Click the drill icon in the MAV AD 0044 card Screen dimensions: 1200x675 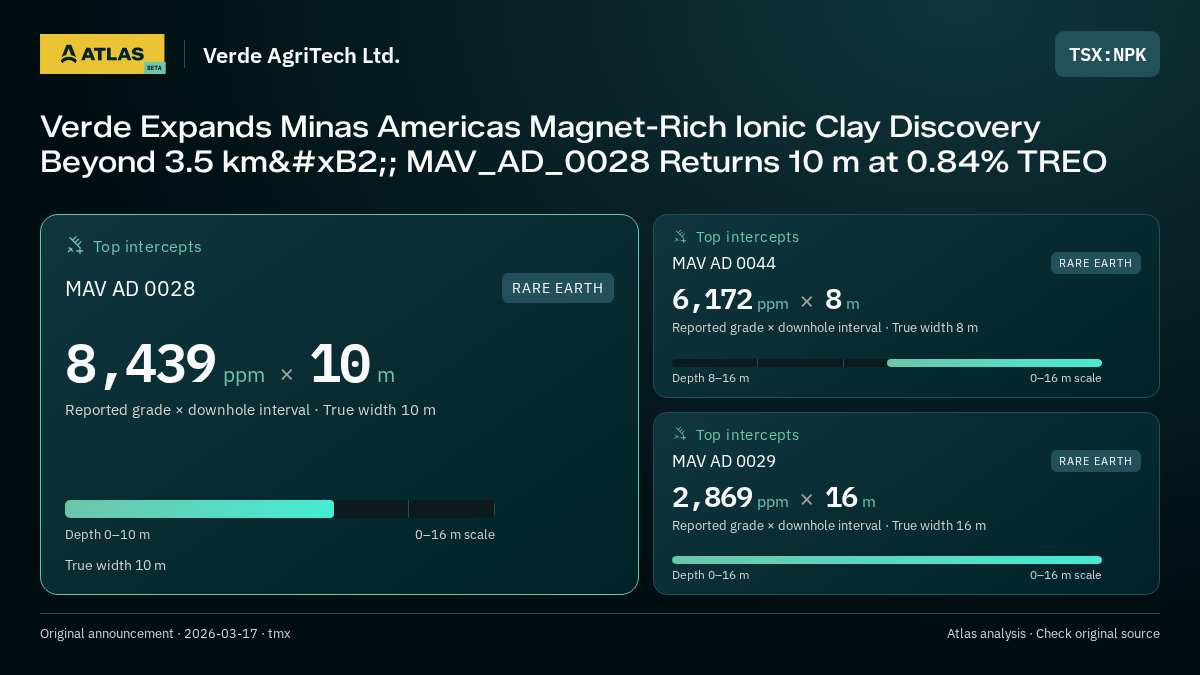(680, 236)
